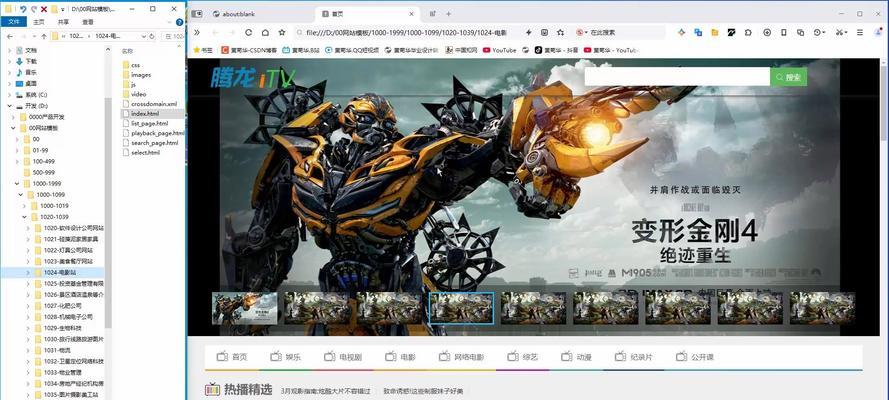Screen dimensions: 889x400
Task: Go back in File Explorer
Action: click(x=9, y=36)
